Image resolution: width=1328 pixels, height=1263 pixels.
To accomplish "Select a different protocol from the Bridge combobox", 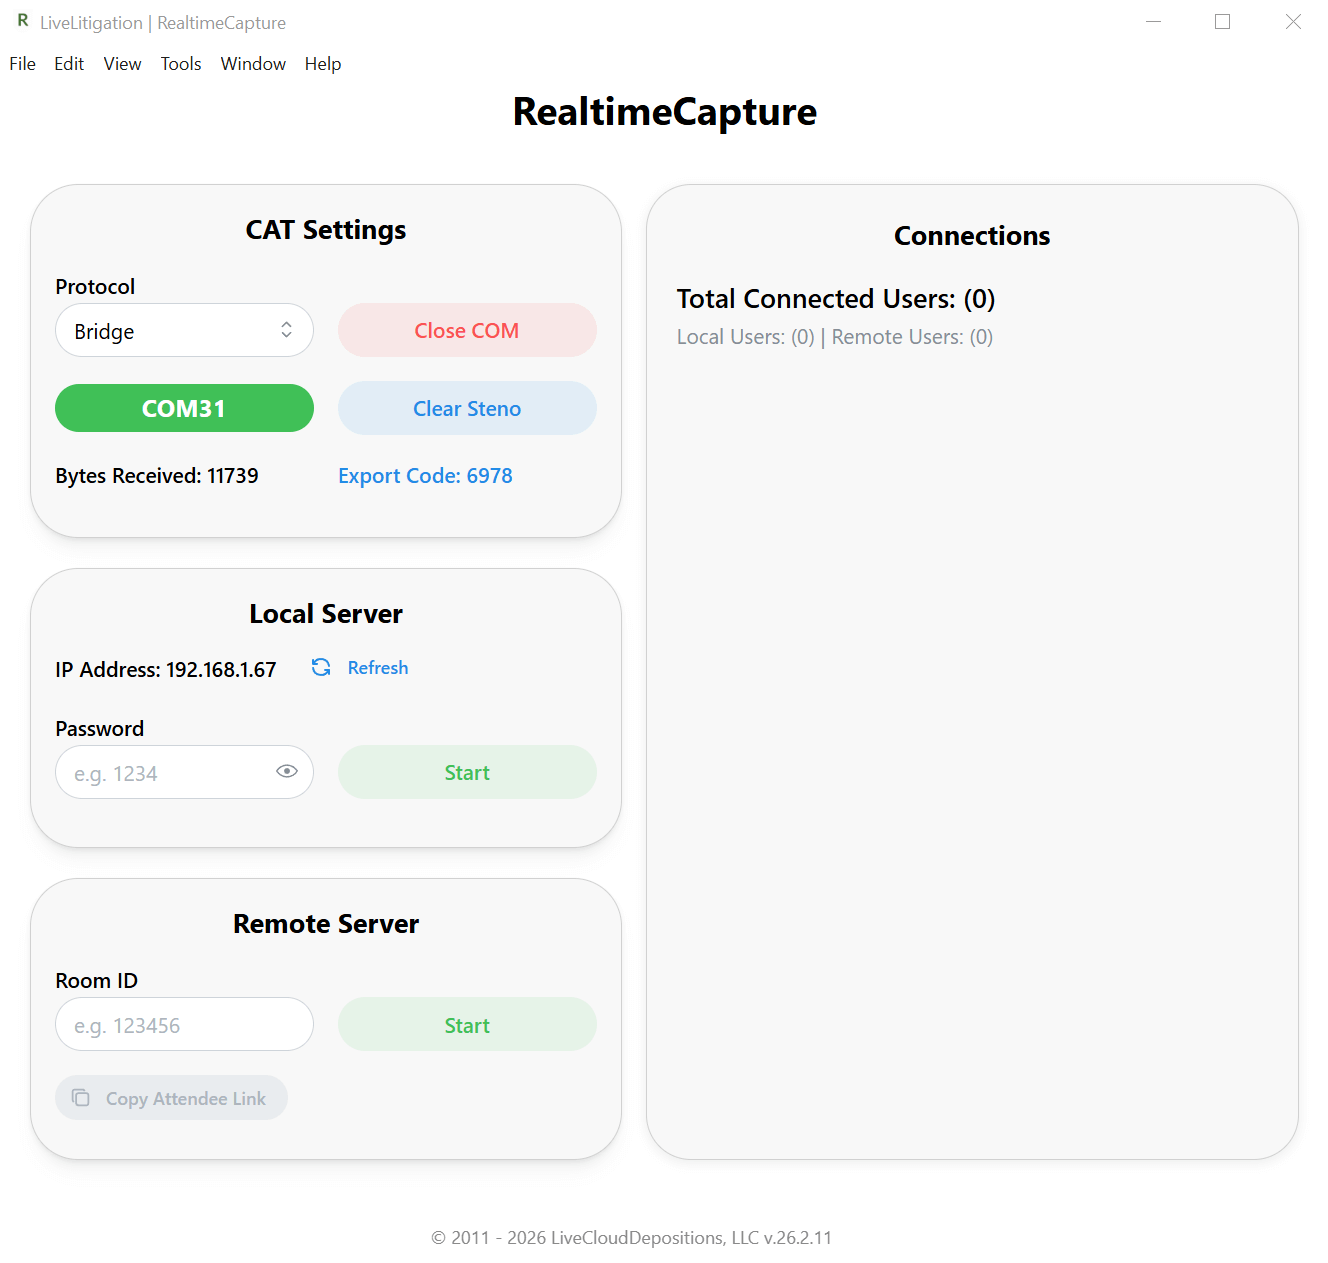I will 184,330.
